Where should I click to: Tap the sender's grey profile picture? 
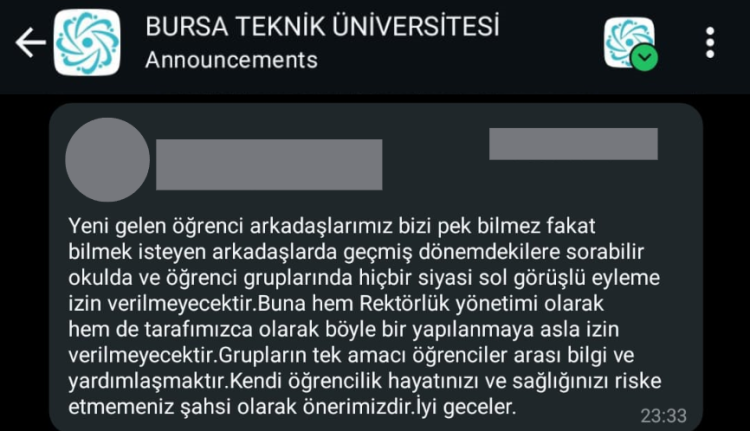click(107, 160)
